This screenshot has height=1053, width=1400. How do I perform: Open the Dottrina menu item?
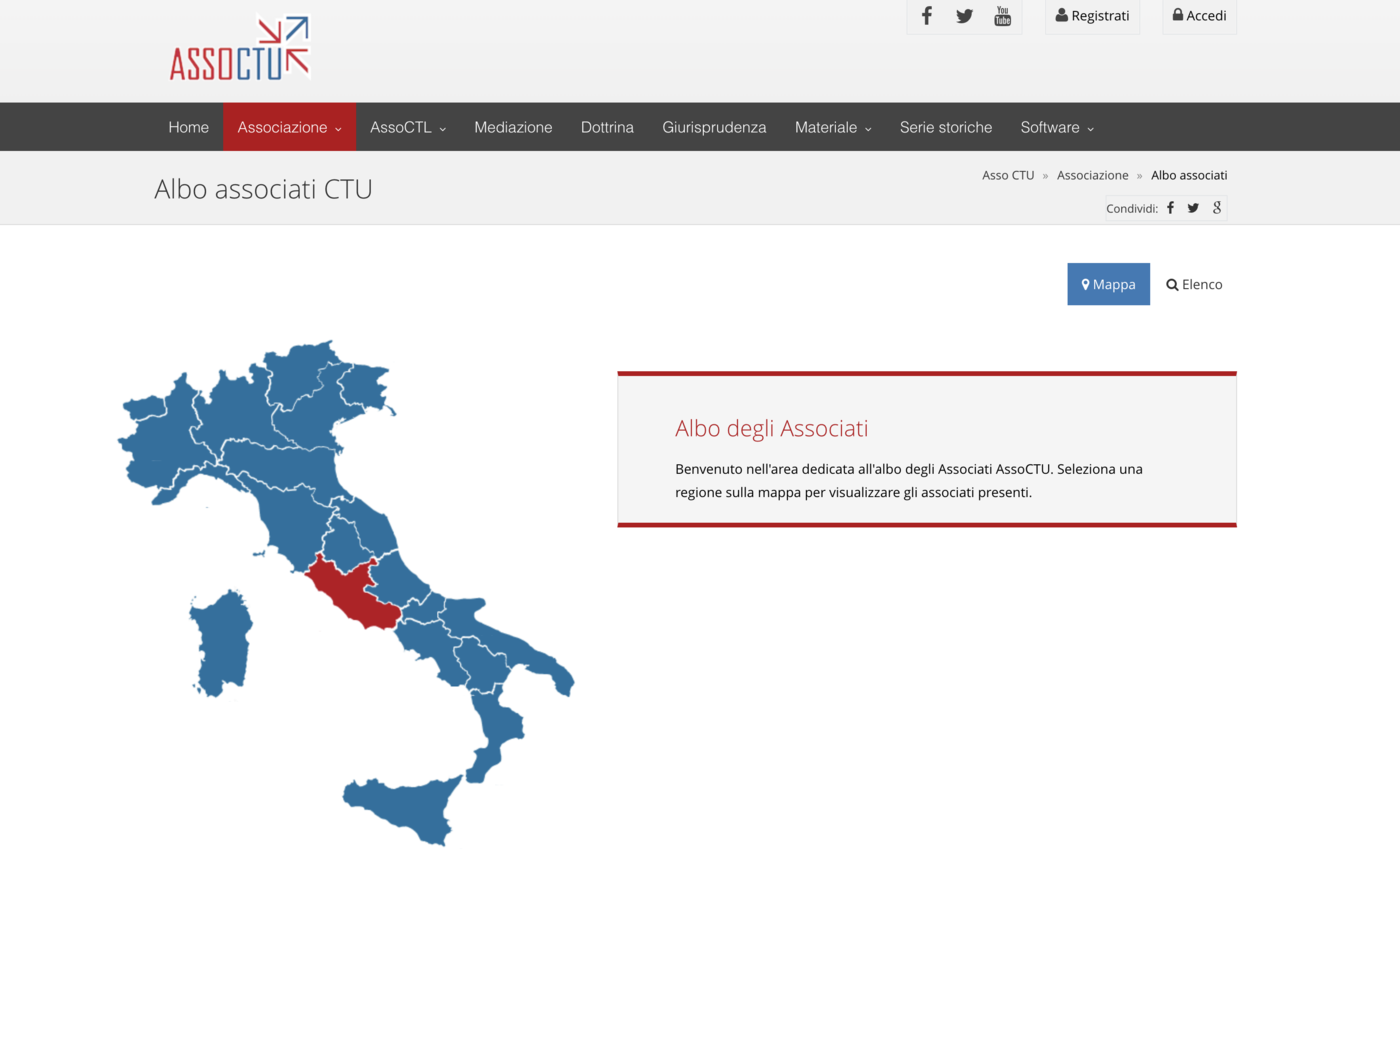(607, 127)
